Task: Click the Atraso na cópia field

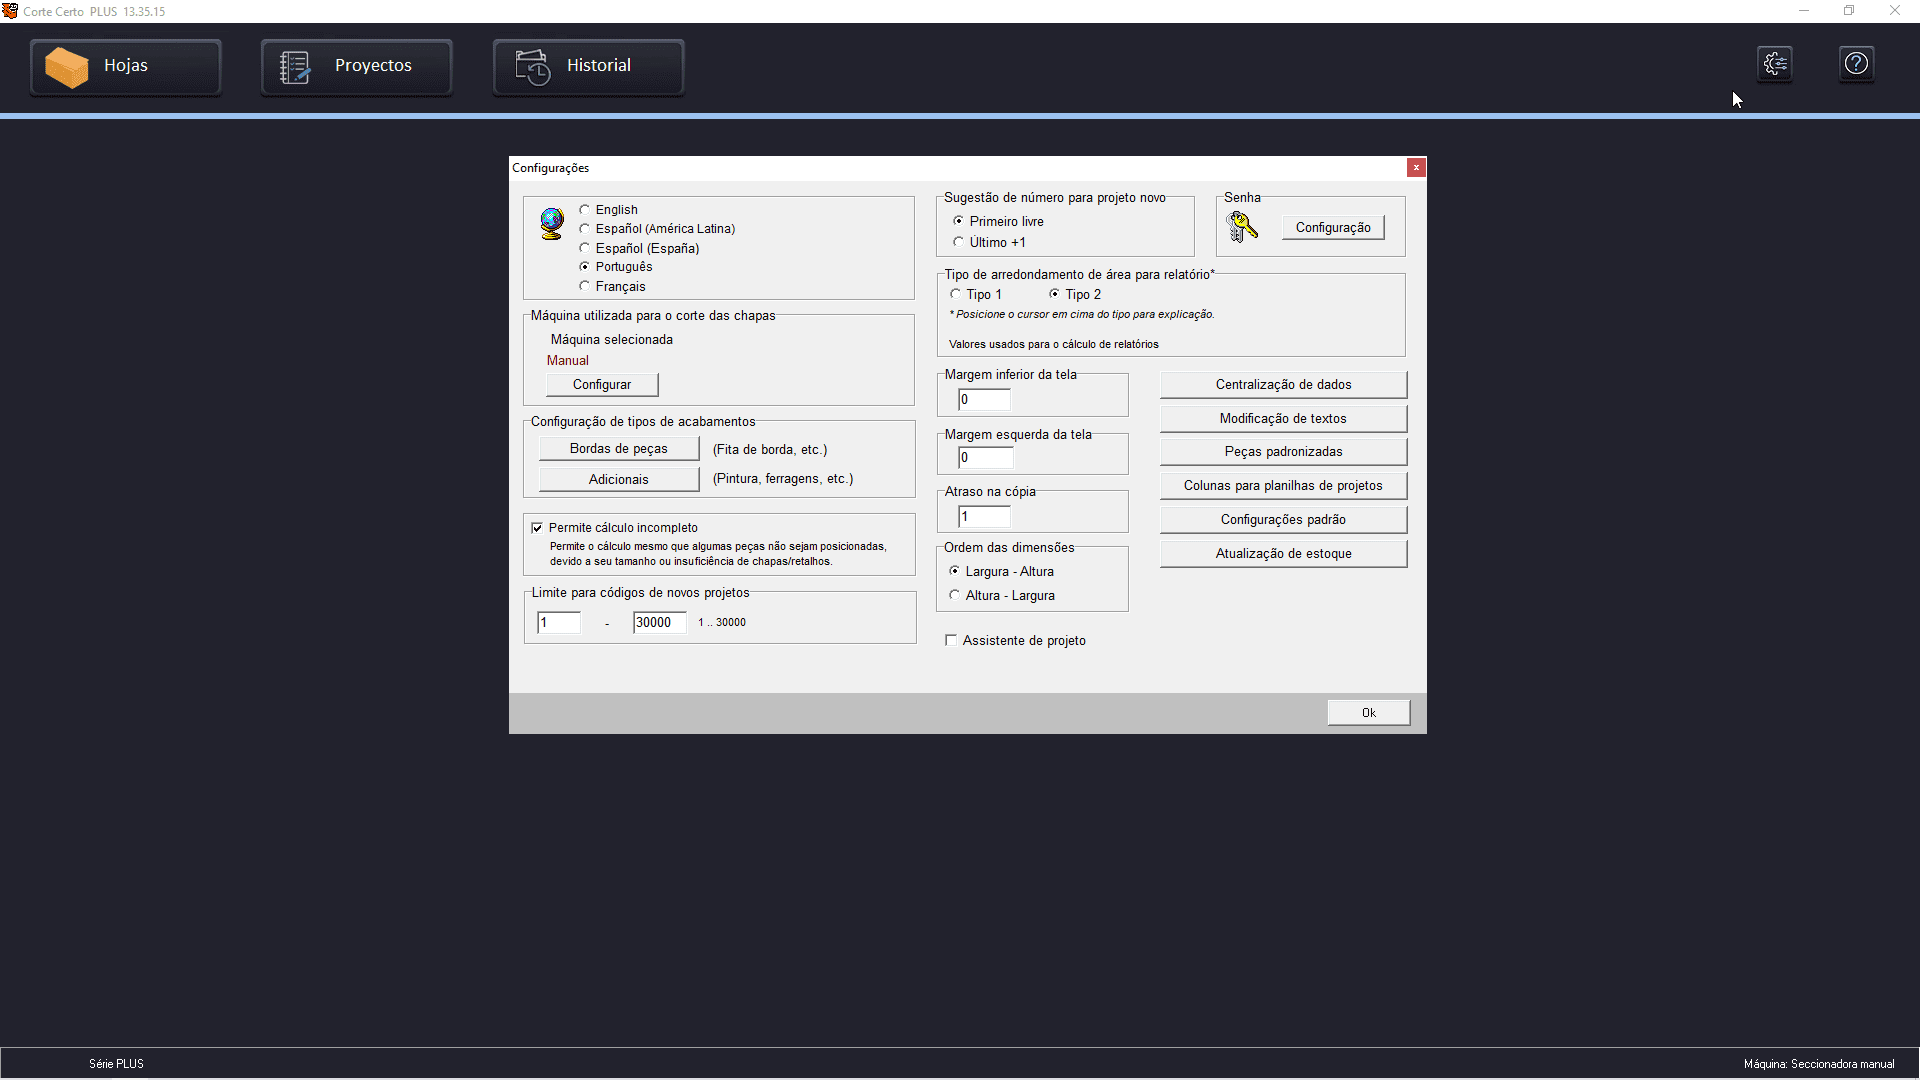Action: pyautogui.click(x=984, y=517)
